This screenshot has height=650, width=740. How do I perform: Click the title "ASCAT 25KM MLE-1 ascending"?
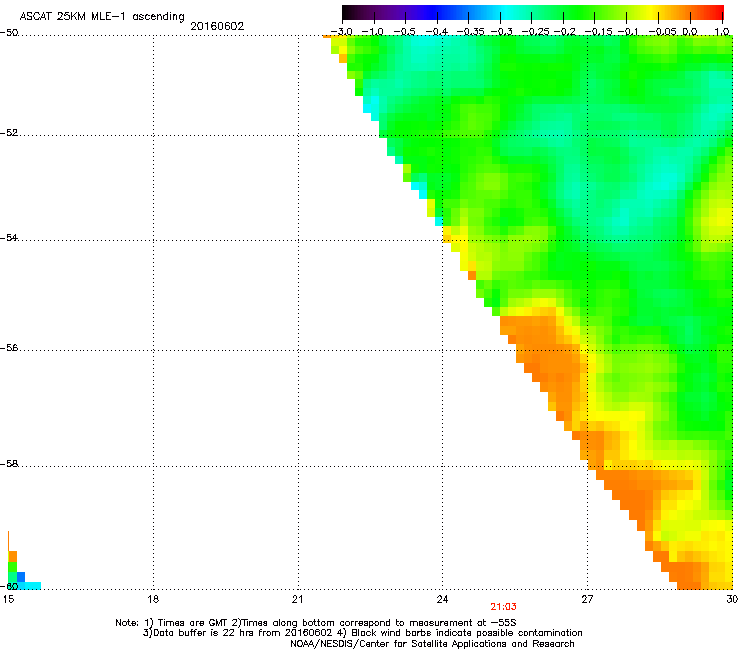[102, 16]
